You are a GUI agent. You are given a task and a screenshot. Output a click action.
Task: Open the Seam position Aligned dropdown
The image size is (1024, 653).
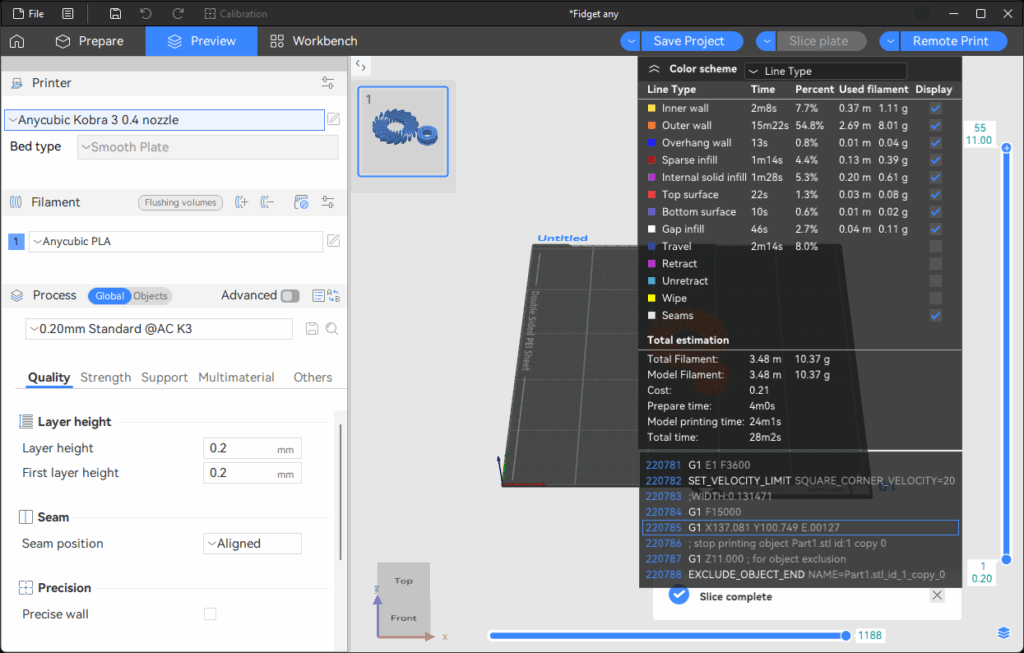(252, 544)
